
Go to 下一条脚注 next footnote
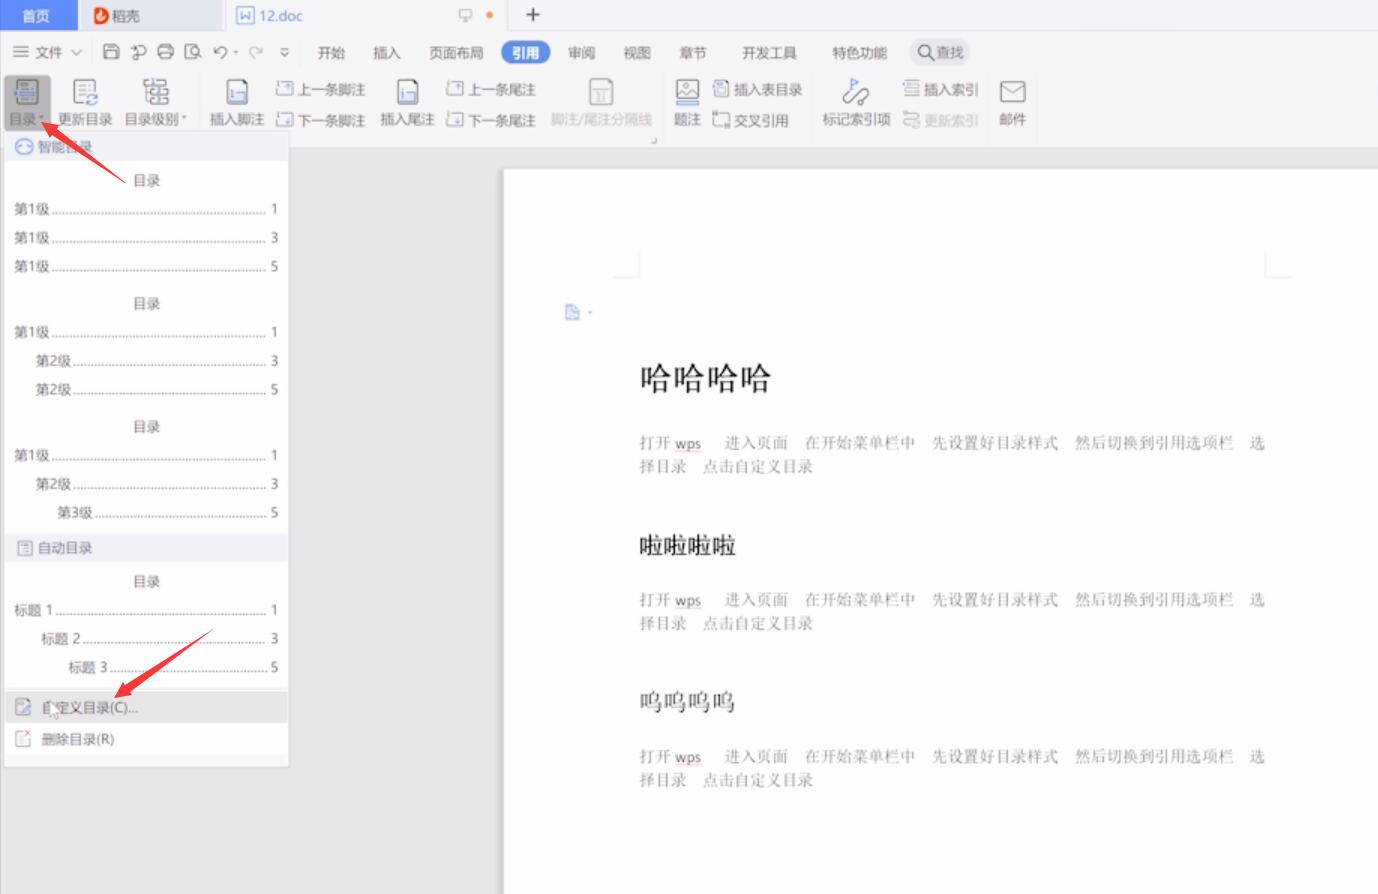[x=321, y=120]
